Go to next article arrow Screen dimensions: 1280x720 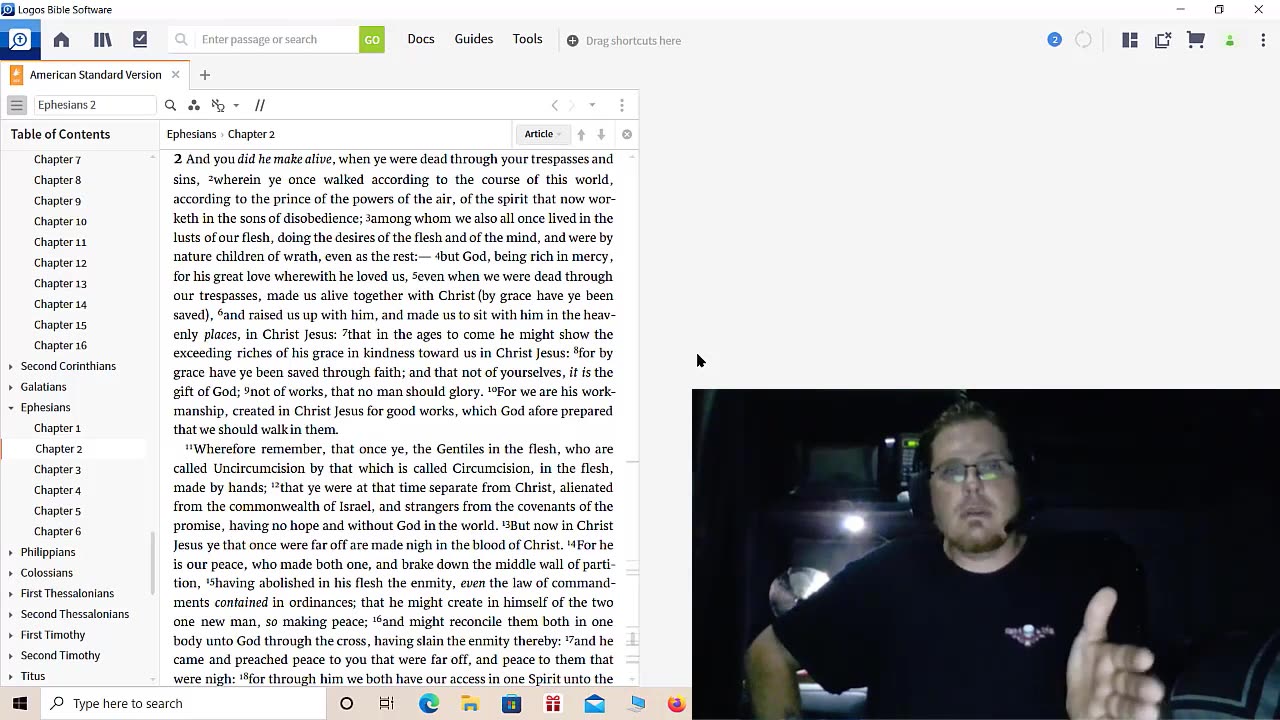coord(601,134)
